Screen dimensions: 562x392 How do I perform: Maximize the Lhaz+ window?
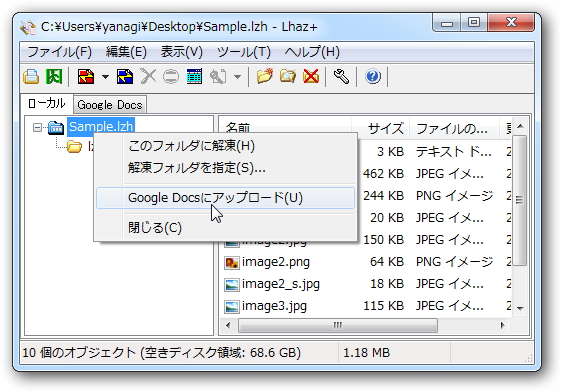tap(474, 22)
